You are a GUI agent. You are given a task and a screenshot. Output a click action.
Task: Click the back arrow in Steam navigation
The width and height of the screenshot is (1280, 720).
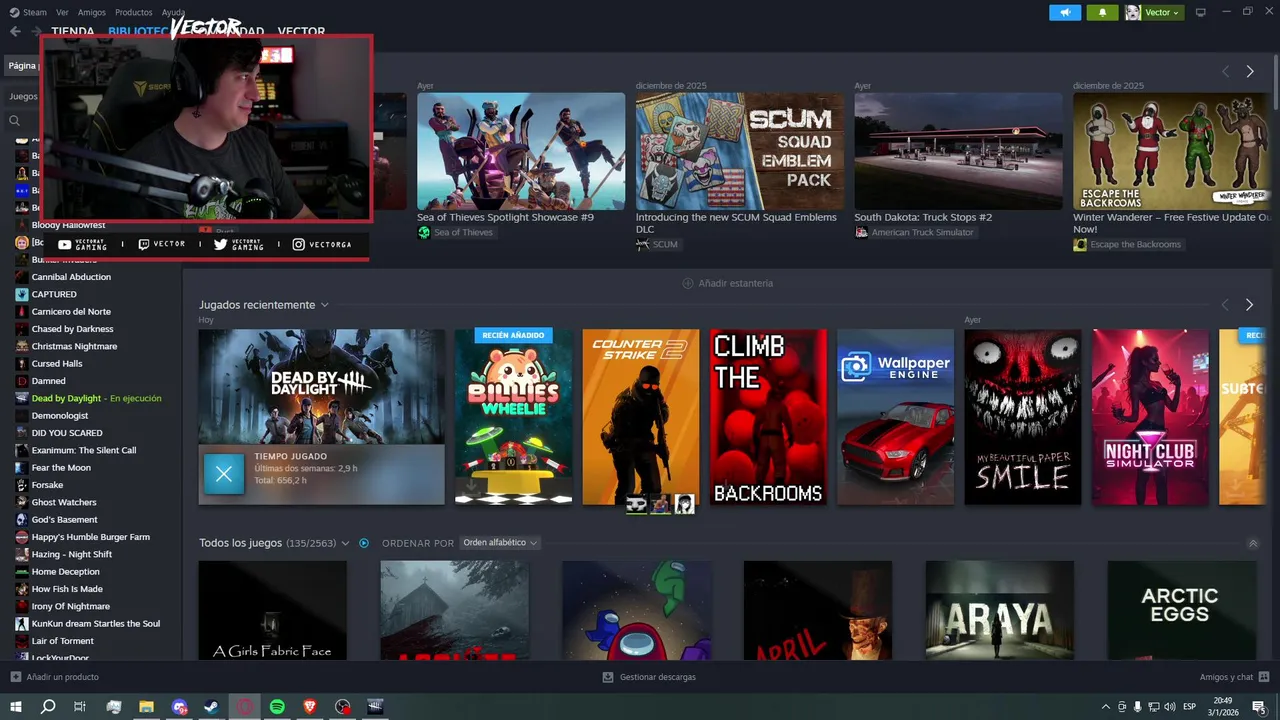point(15,31)
